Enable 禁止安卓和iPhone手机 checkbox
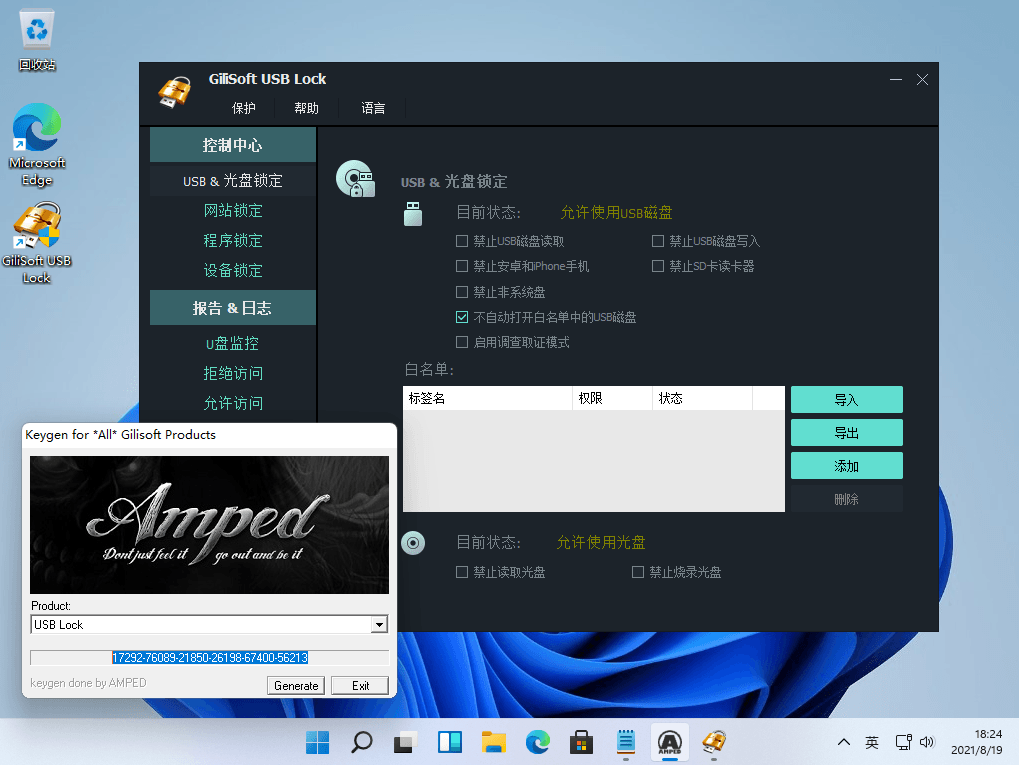 [x=462, y=266]
